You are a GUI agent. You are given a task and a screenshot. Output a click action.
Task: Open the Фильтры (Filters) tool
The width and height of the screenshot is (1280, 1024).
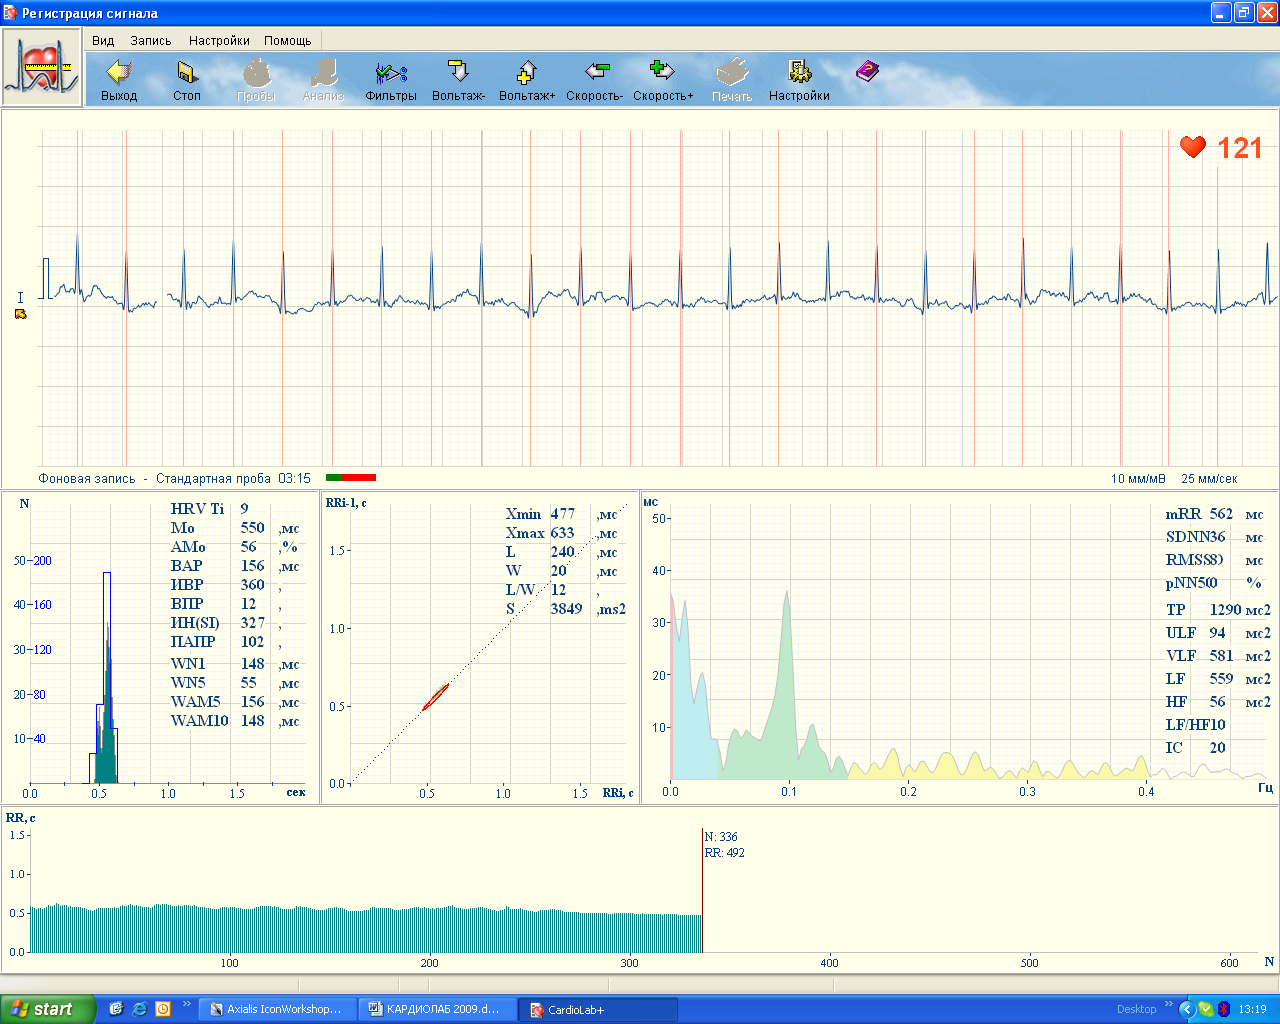390,80
